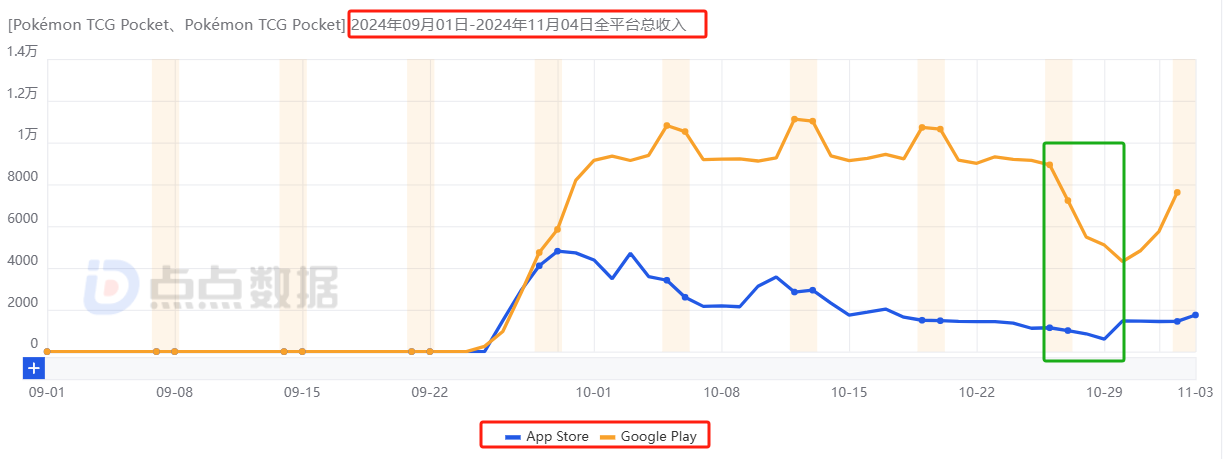1223x459 pixels.
Task: Click the gray zoom slider bar under the chart
Action: [620, 368]
